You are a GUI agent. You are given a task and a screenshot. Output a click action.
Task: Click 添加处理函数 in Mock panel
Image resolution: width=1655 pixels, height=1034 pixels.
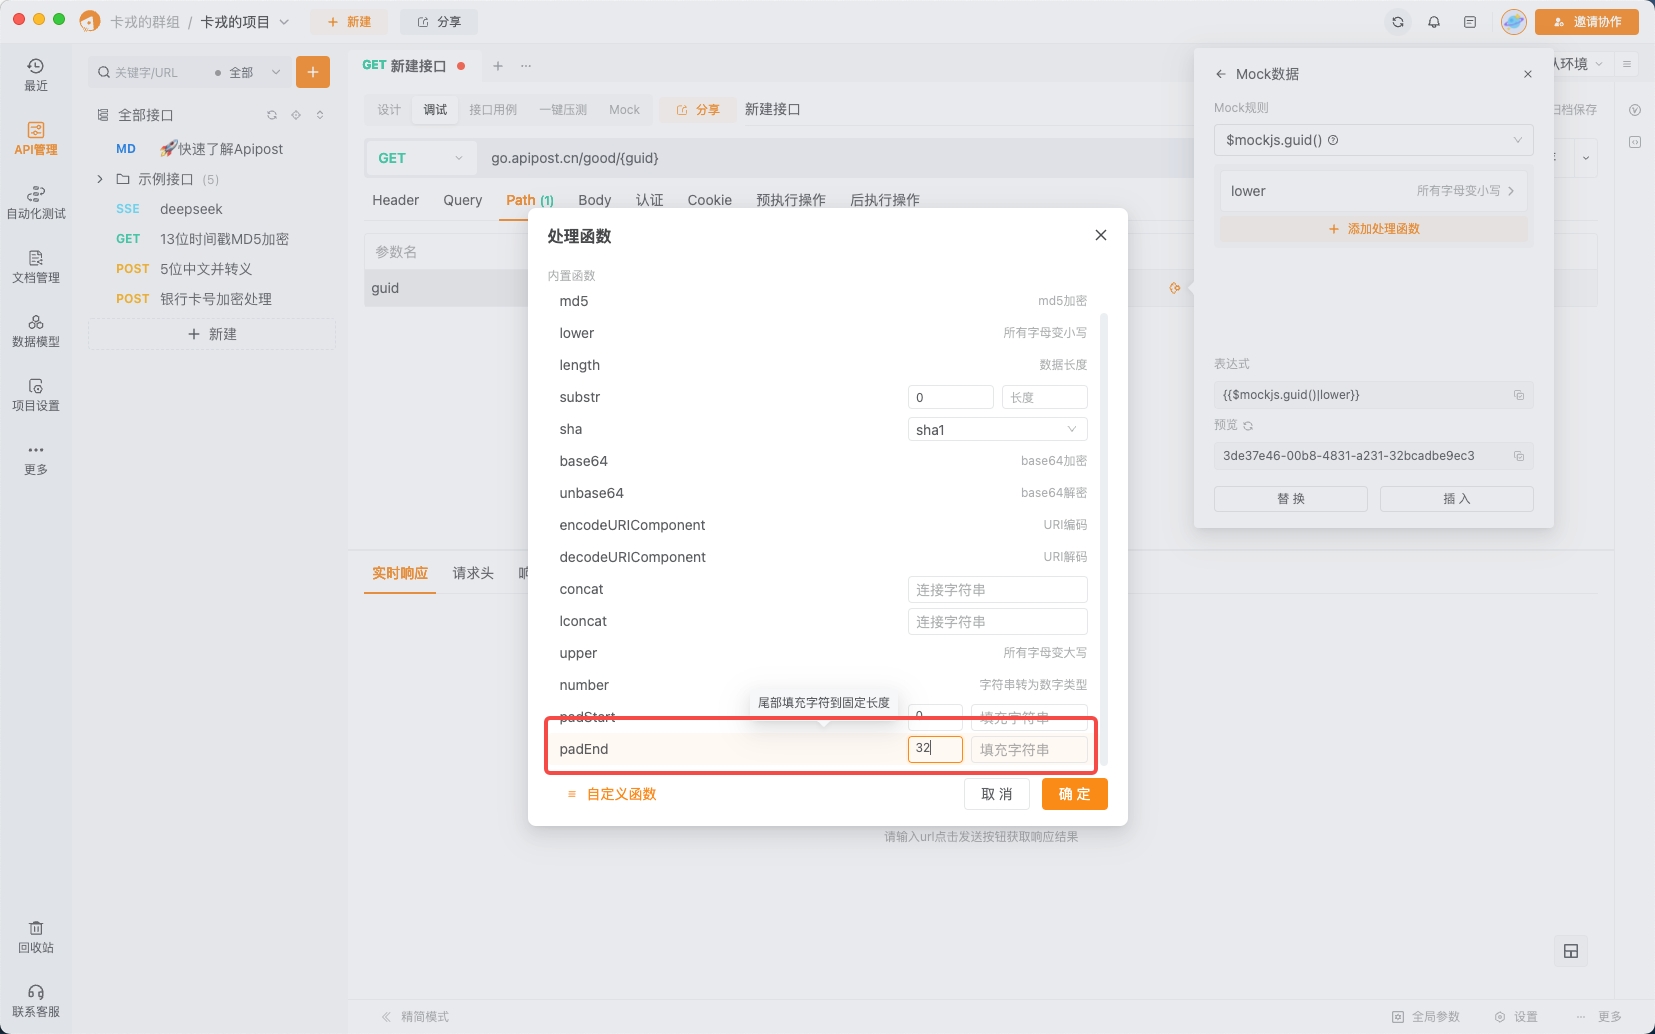pyautogui.click(x=1374, y=229)
